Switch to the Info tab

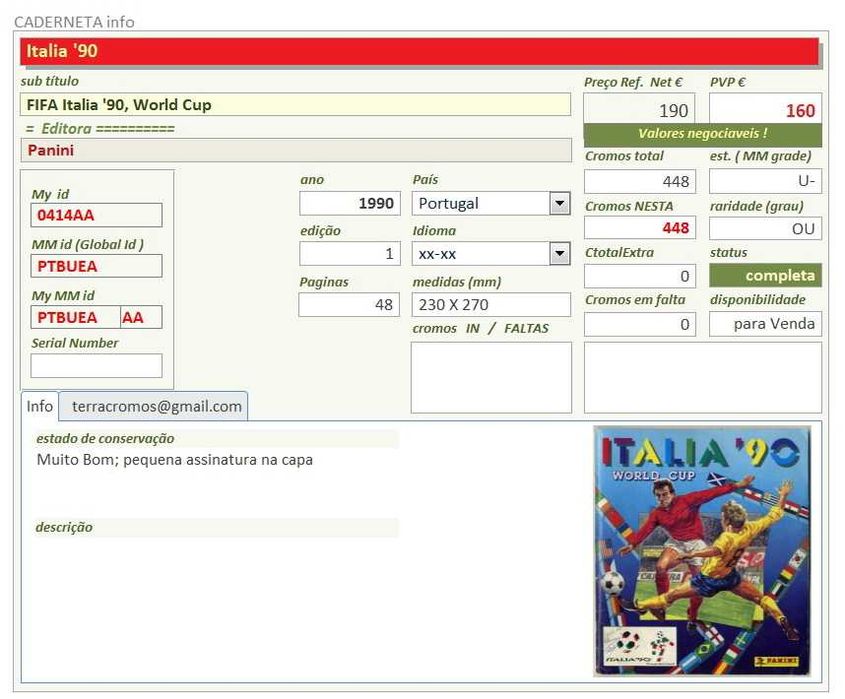[40, 406]
